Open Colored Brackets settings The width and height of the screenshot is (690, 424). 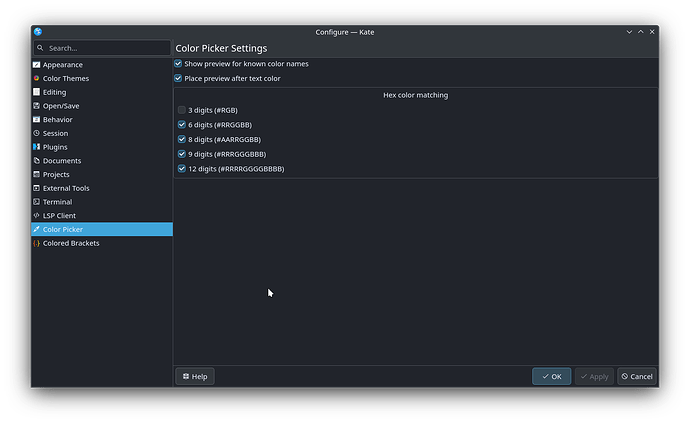point(102,243)
